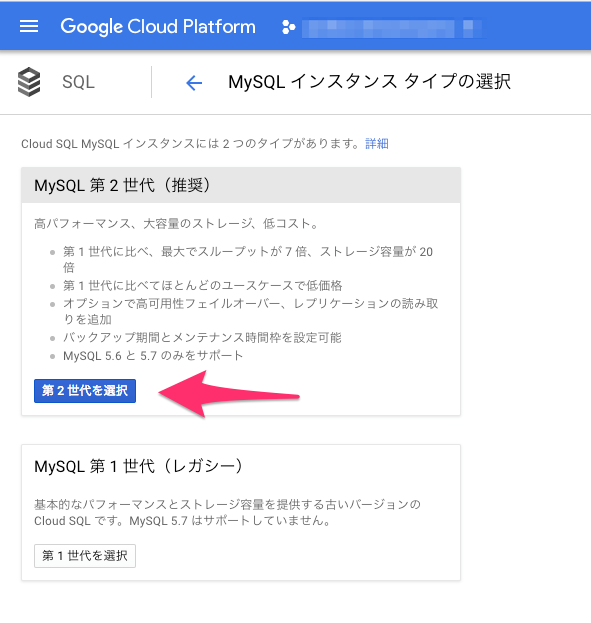
Task: Click the small blurred box beside the project name
Action: point(468,25)
